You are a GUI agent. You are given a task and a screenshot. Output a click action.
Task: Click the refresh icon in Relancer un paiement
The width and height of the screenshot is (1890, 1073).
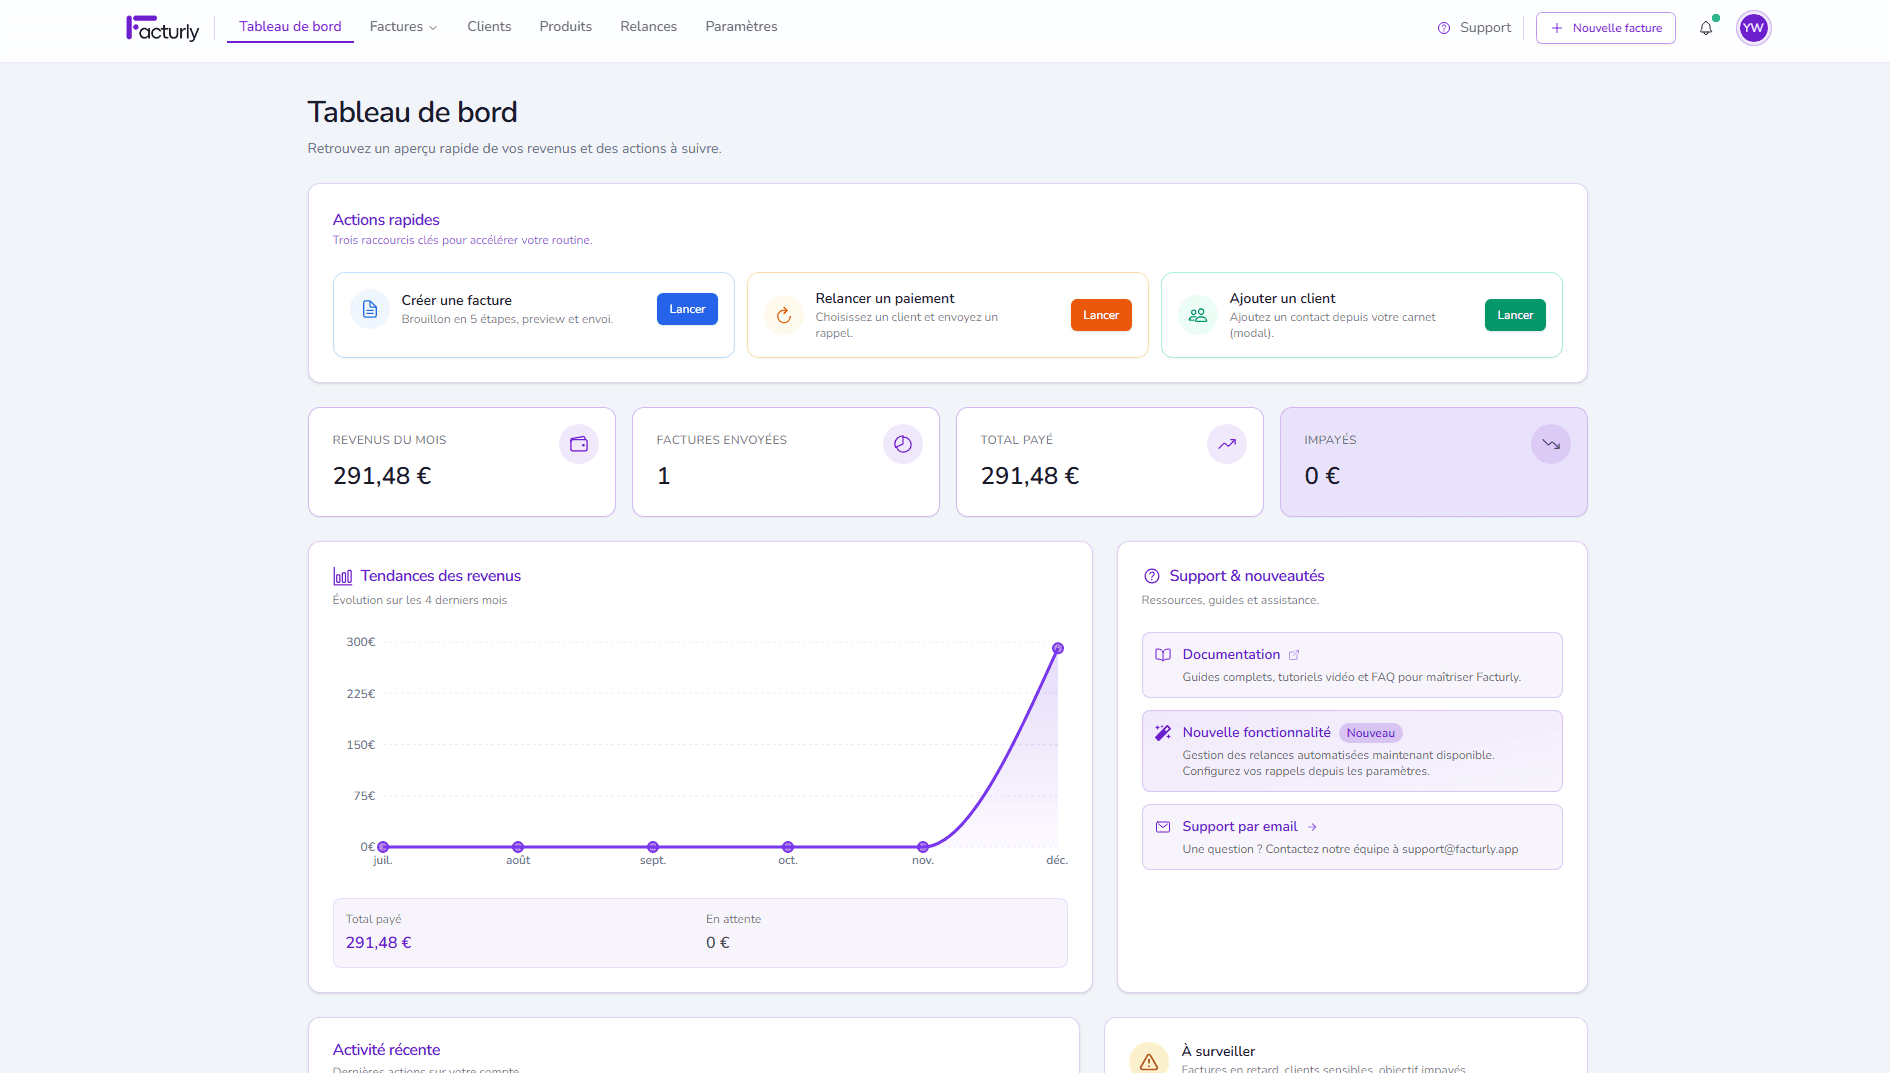[x=784, y=315]
